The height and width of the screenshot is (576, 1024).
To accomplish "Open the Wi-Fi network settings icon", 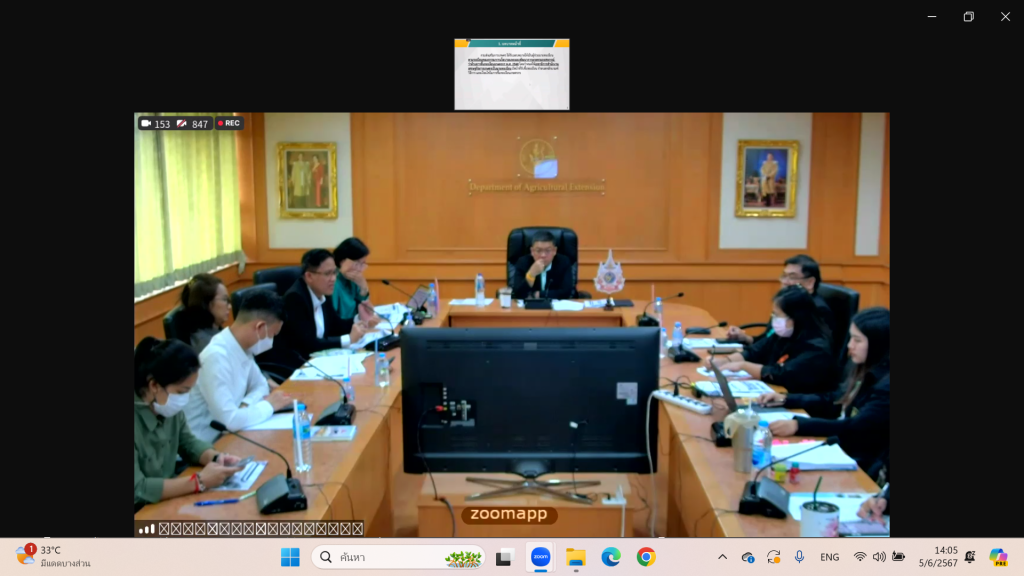I will point(860,557).
